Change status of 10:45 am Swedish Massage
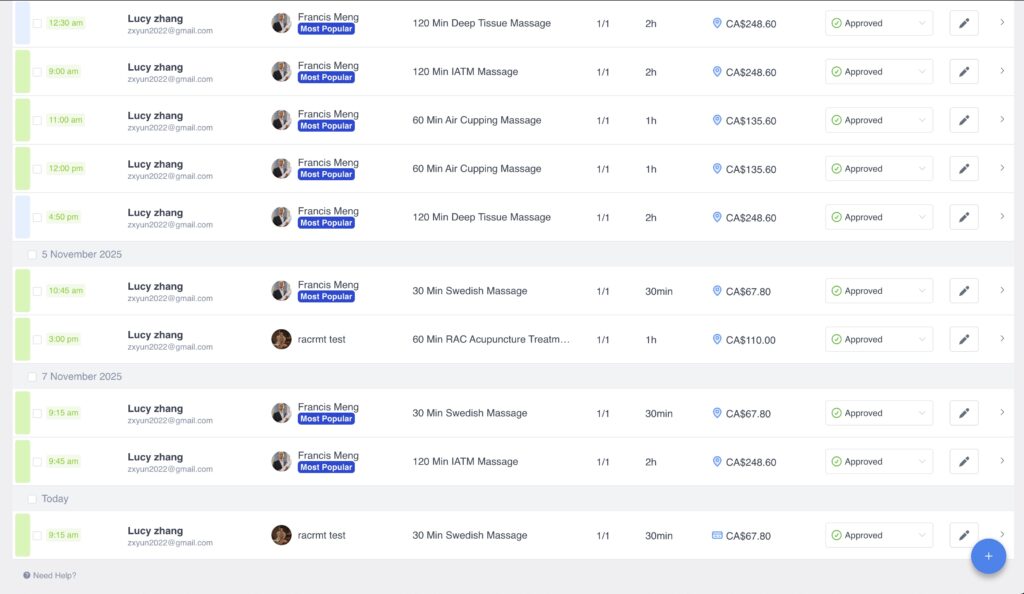 (878, 291)
